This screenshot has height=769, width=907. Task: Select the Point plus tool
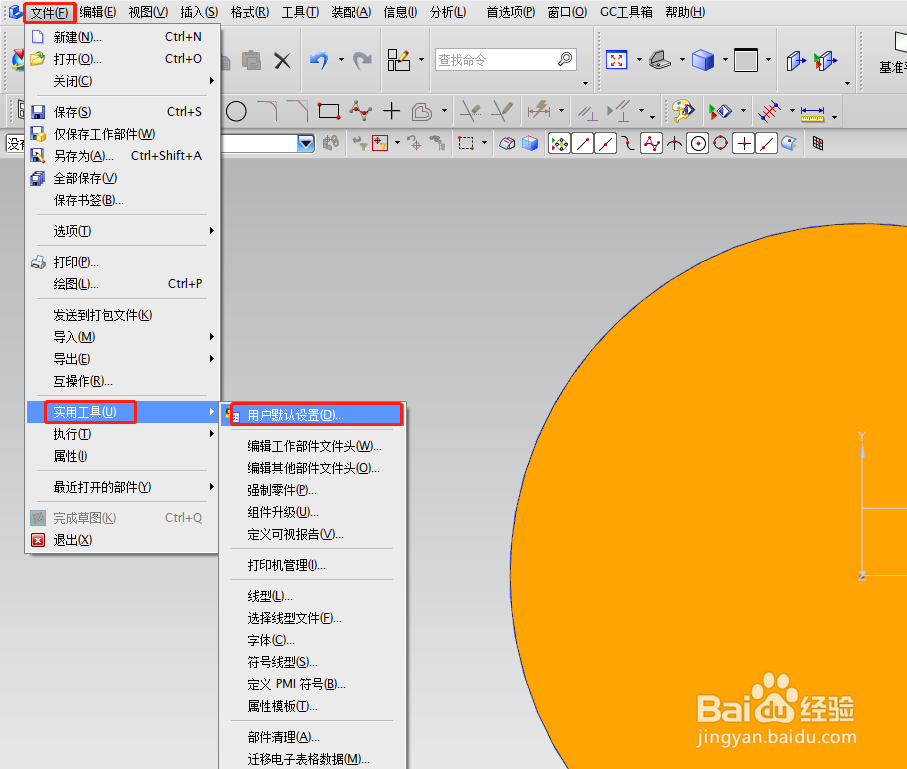[392, 111]
